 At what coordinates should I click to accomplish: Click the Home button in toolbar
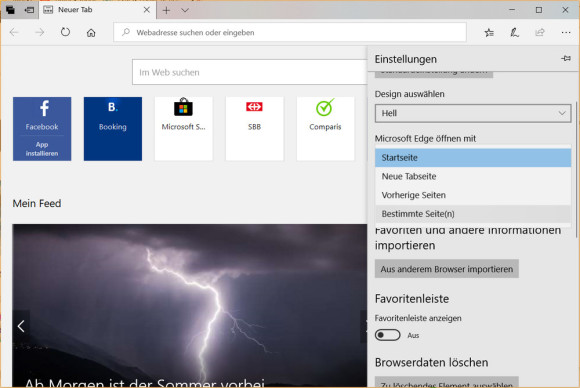91,33
